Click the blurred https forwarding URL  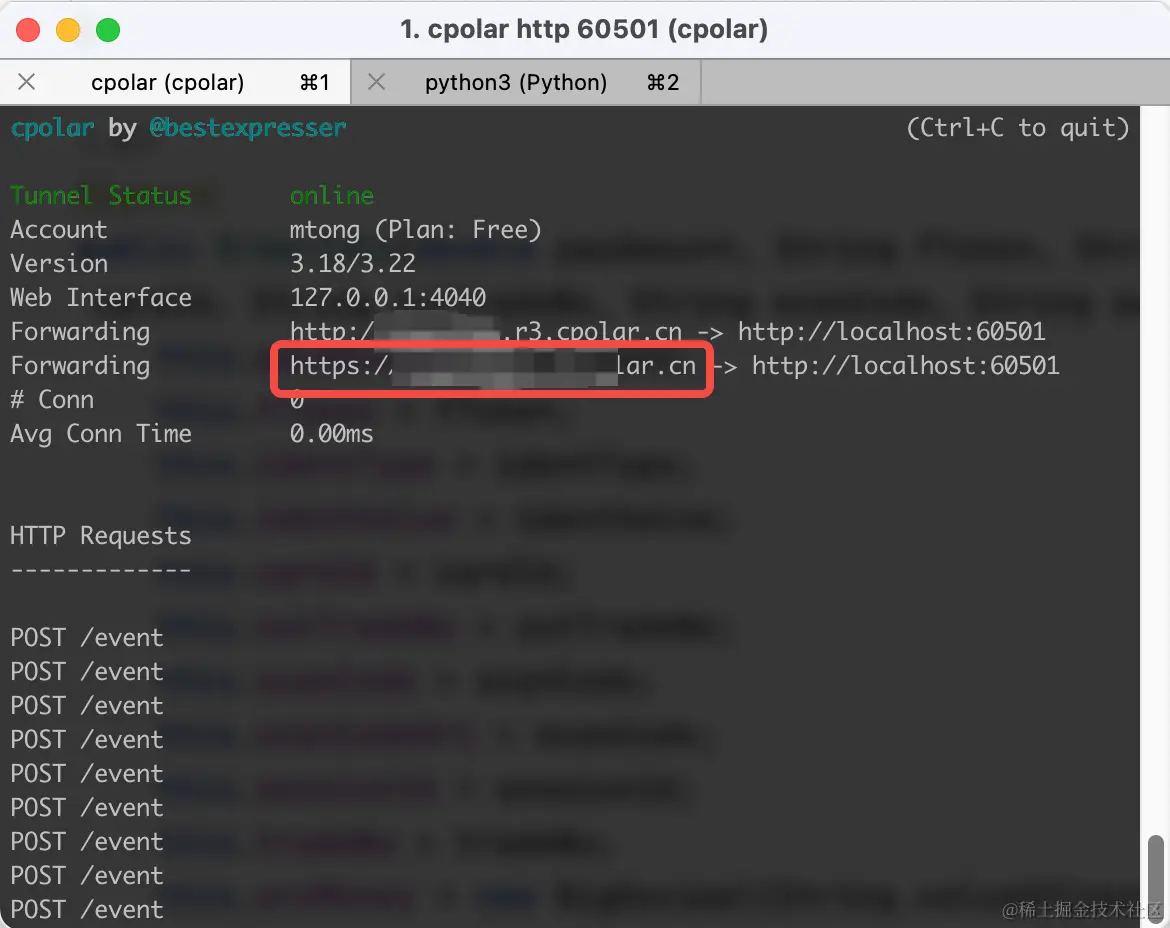pos(492,366)
